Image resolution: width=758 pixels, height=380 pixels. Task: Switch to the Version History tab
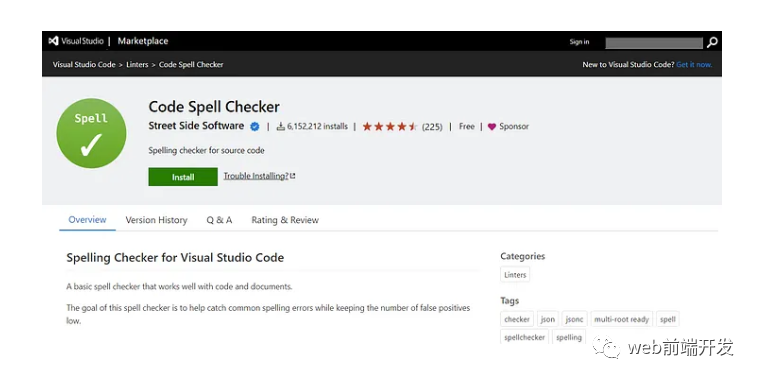tap(156, 220)
